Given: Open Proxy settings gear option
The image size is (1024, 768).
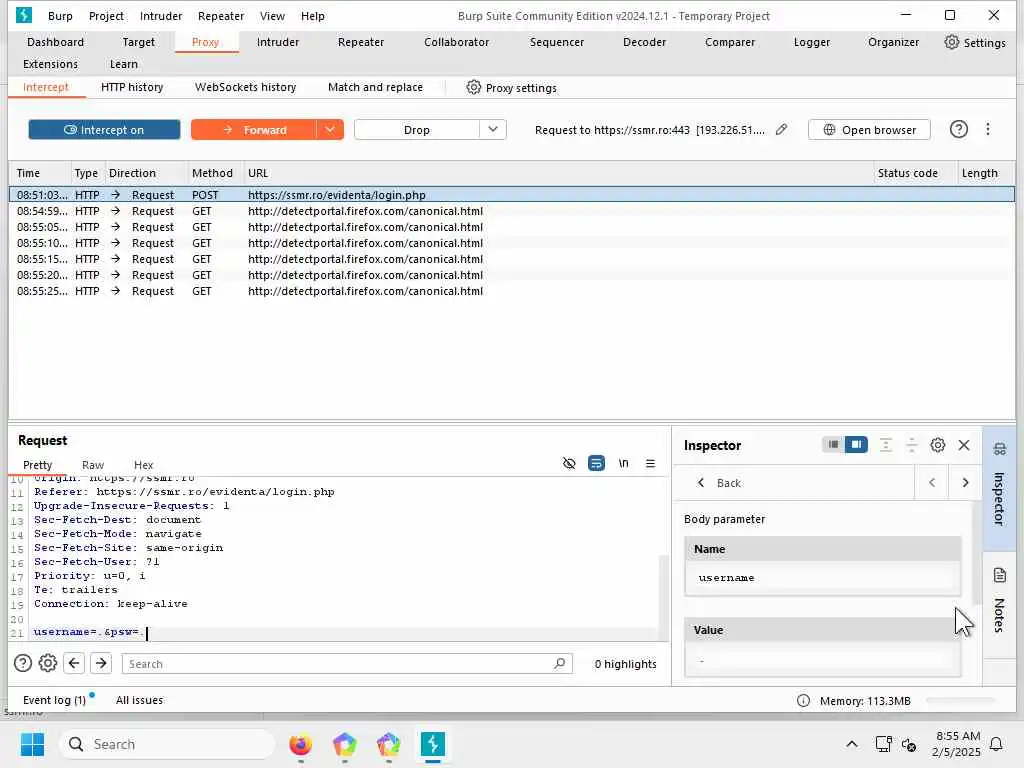Looking at the screenshot, I should tap(511, 88).
